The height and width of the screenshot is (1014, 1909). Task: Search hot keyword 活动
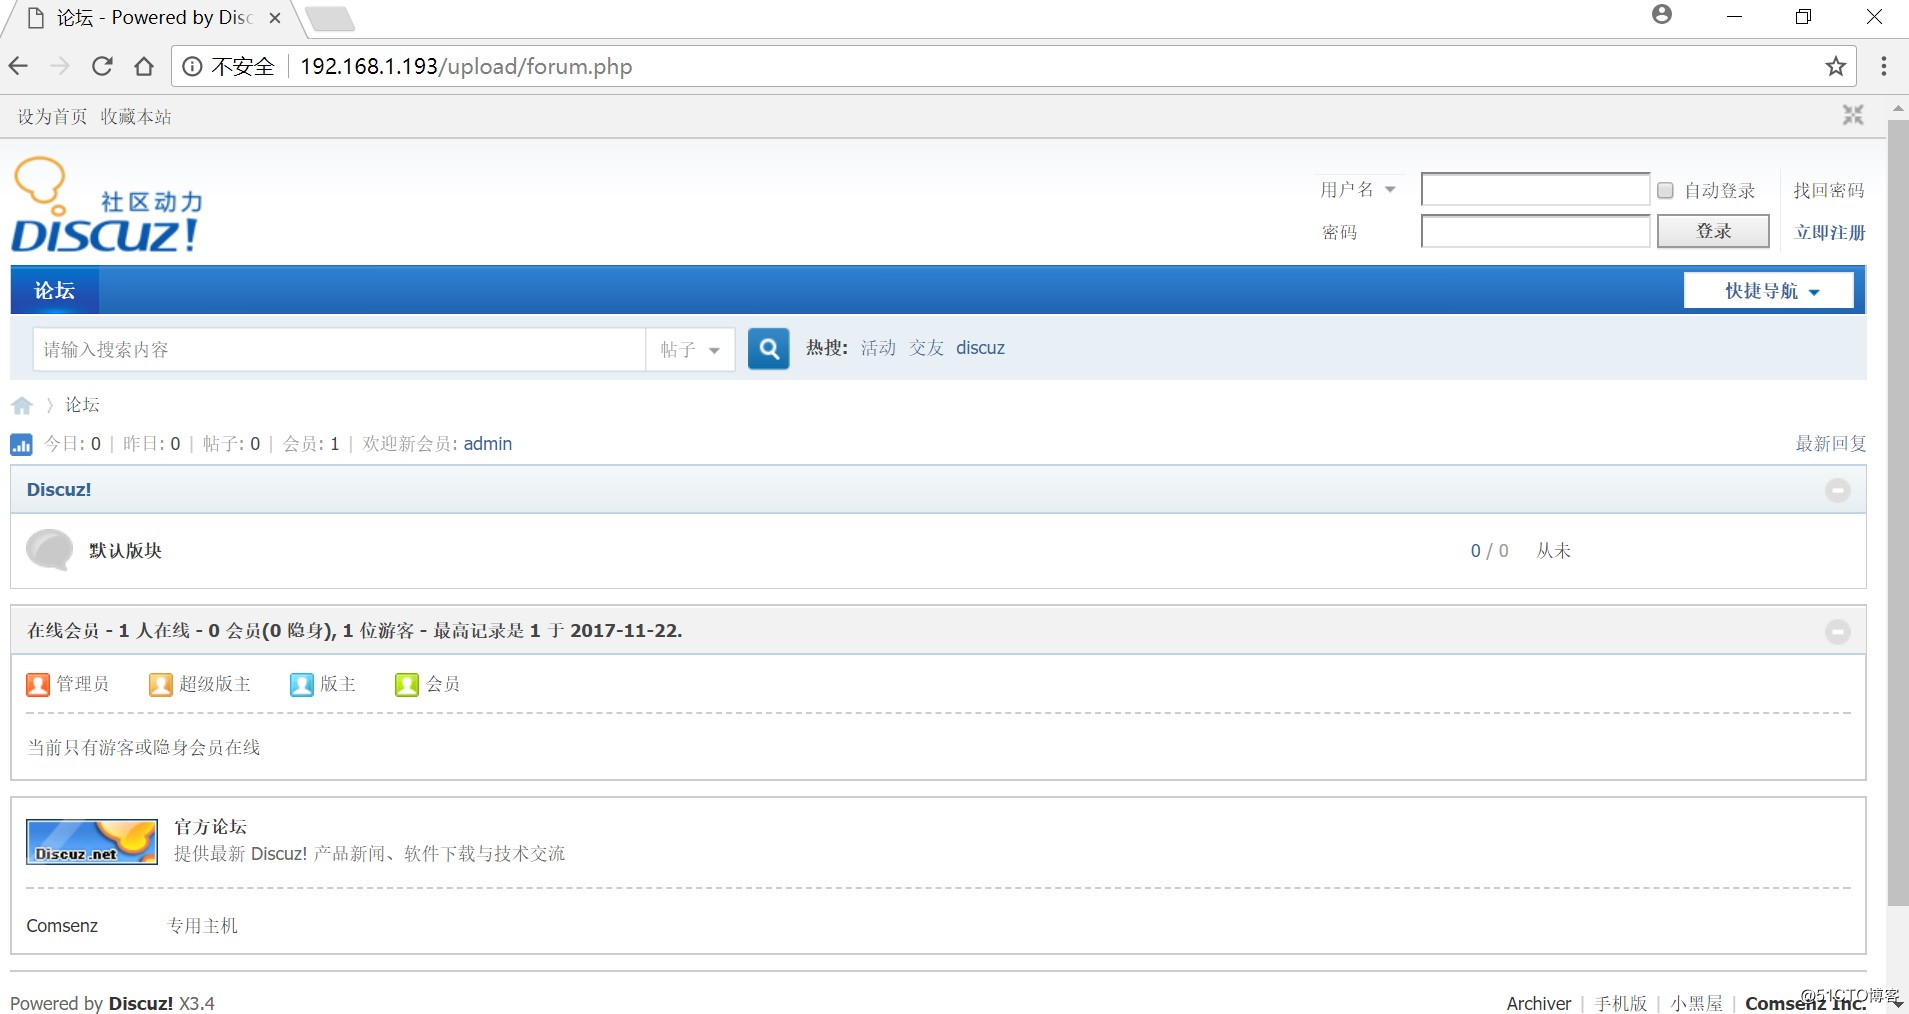pos(878,348)
